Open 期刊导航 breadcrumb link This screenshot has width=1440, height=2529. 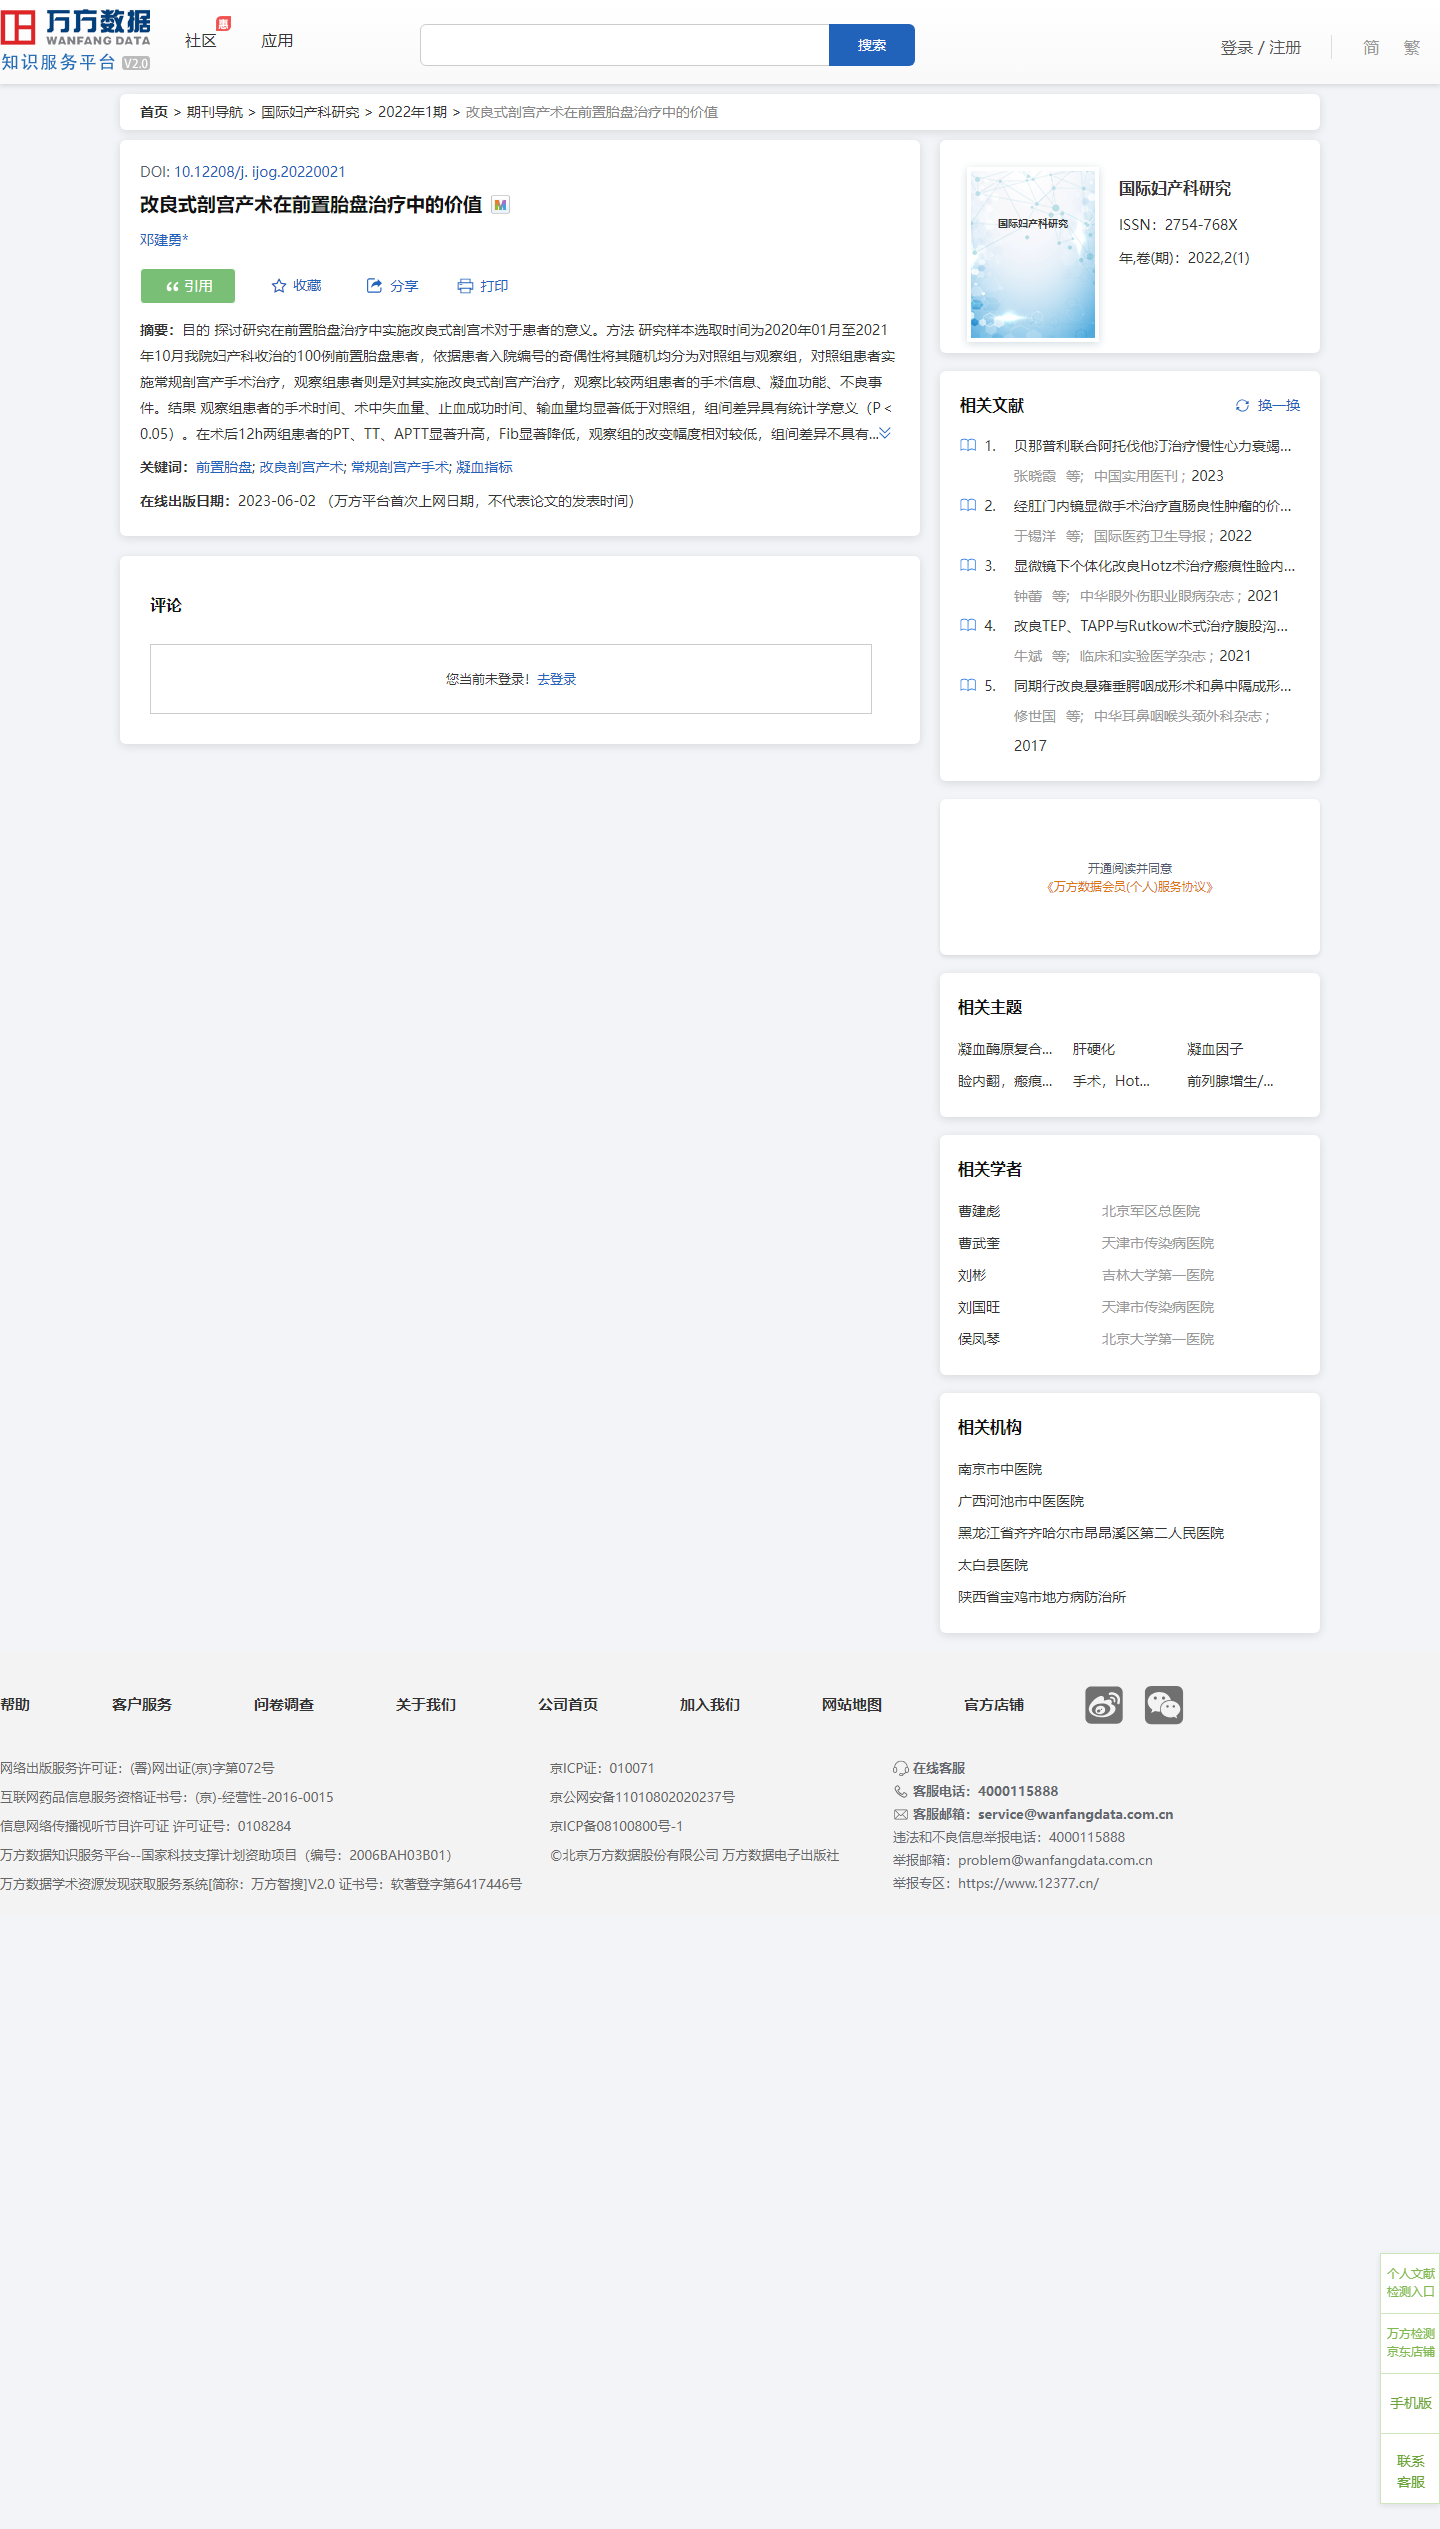point(215,112)
